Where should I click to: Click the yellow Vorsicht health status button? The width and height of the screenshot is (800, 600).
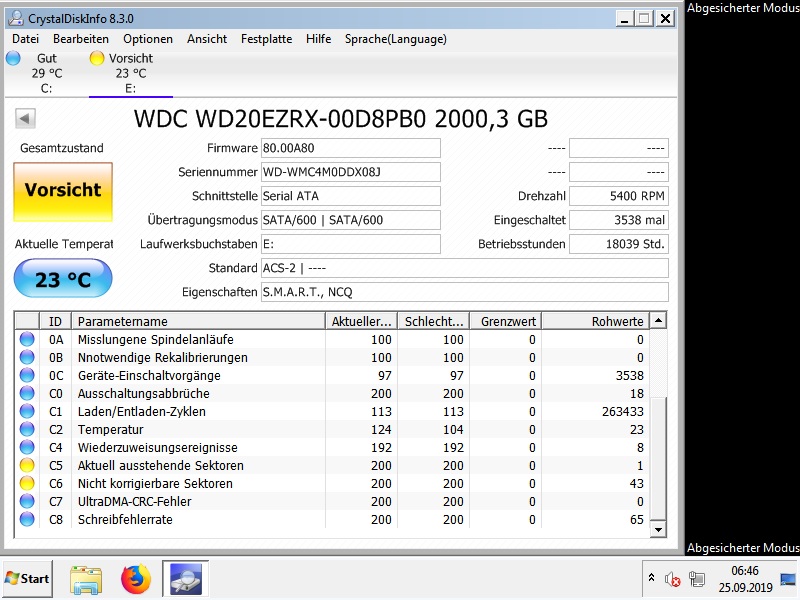(x=63, y=191)
